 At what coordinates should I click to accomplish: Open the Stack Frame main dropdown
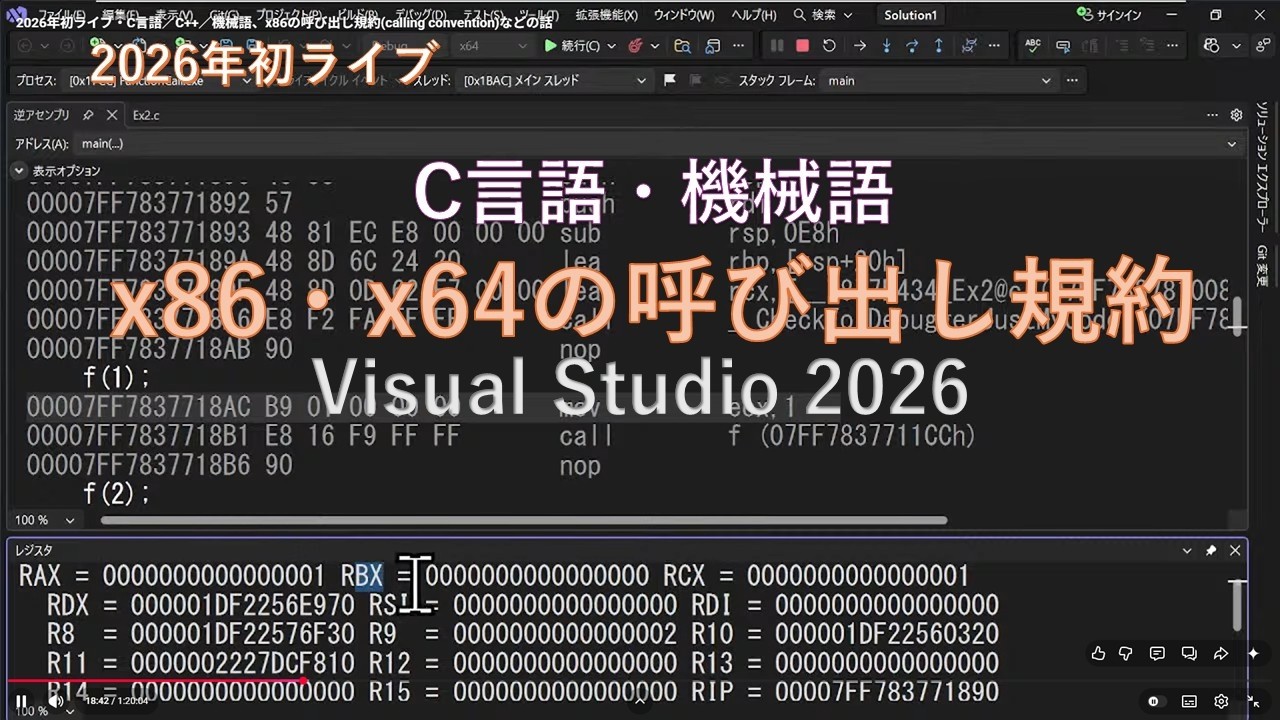[940, 80]
